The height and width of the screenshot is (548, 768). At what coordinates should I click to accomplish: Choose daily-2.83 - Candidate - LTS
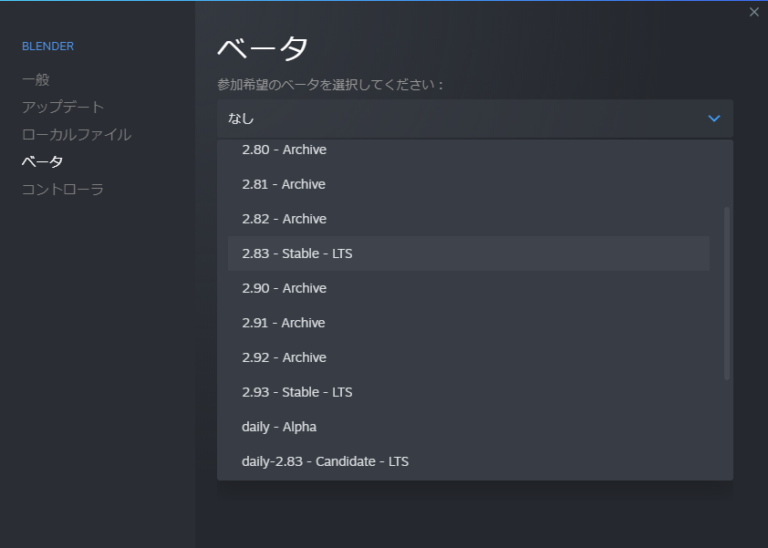click(468, 462)
